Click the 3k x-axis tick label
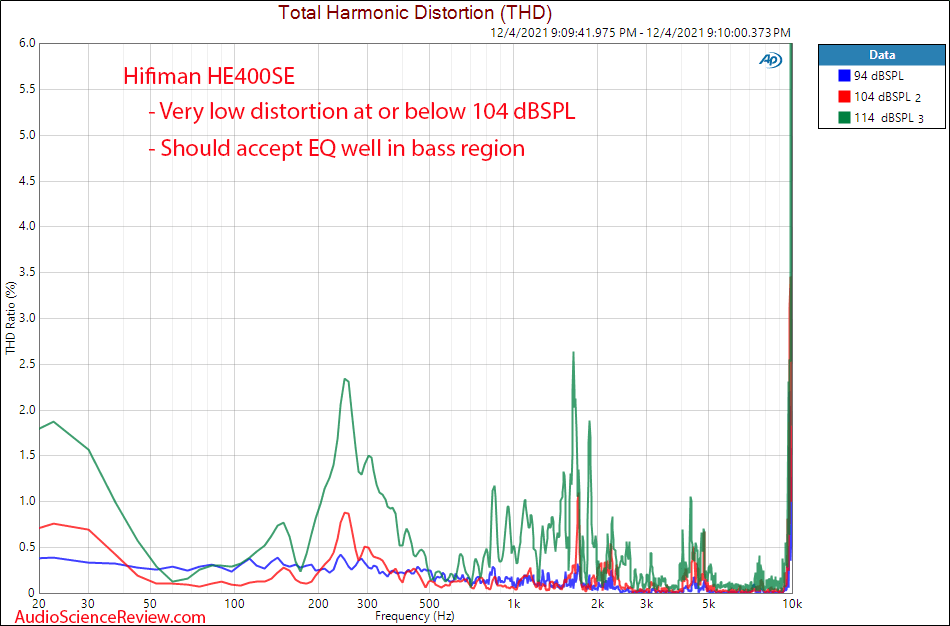Viewport: 950px width, 626px height. point(646,604)
